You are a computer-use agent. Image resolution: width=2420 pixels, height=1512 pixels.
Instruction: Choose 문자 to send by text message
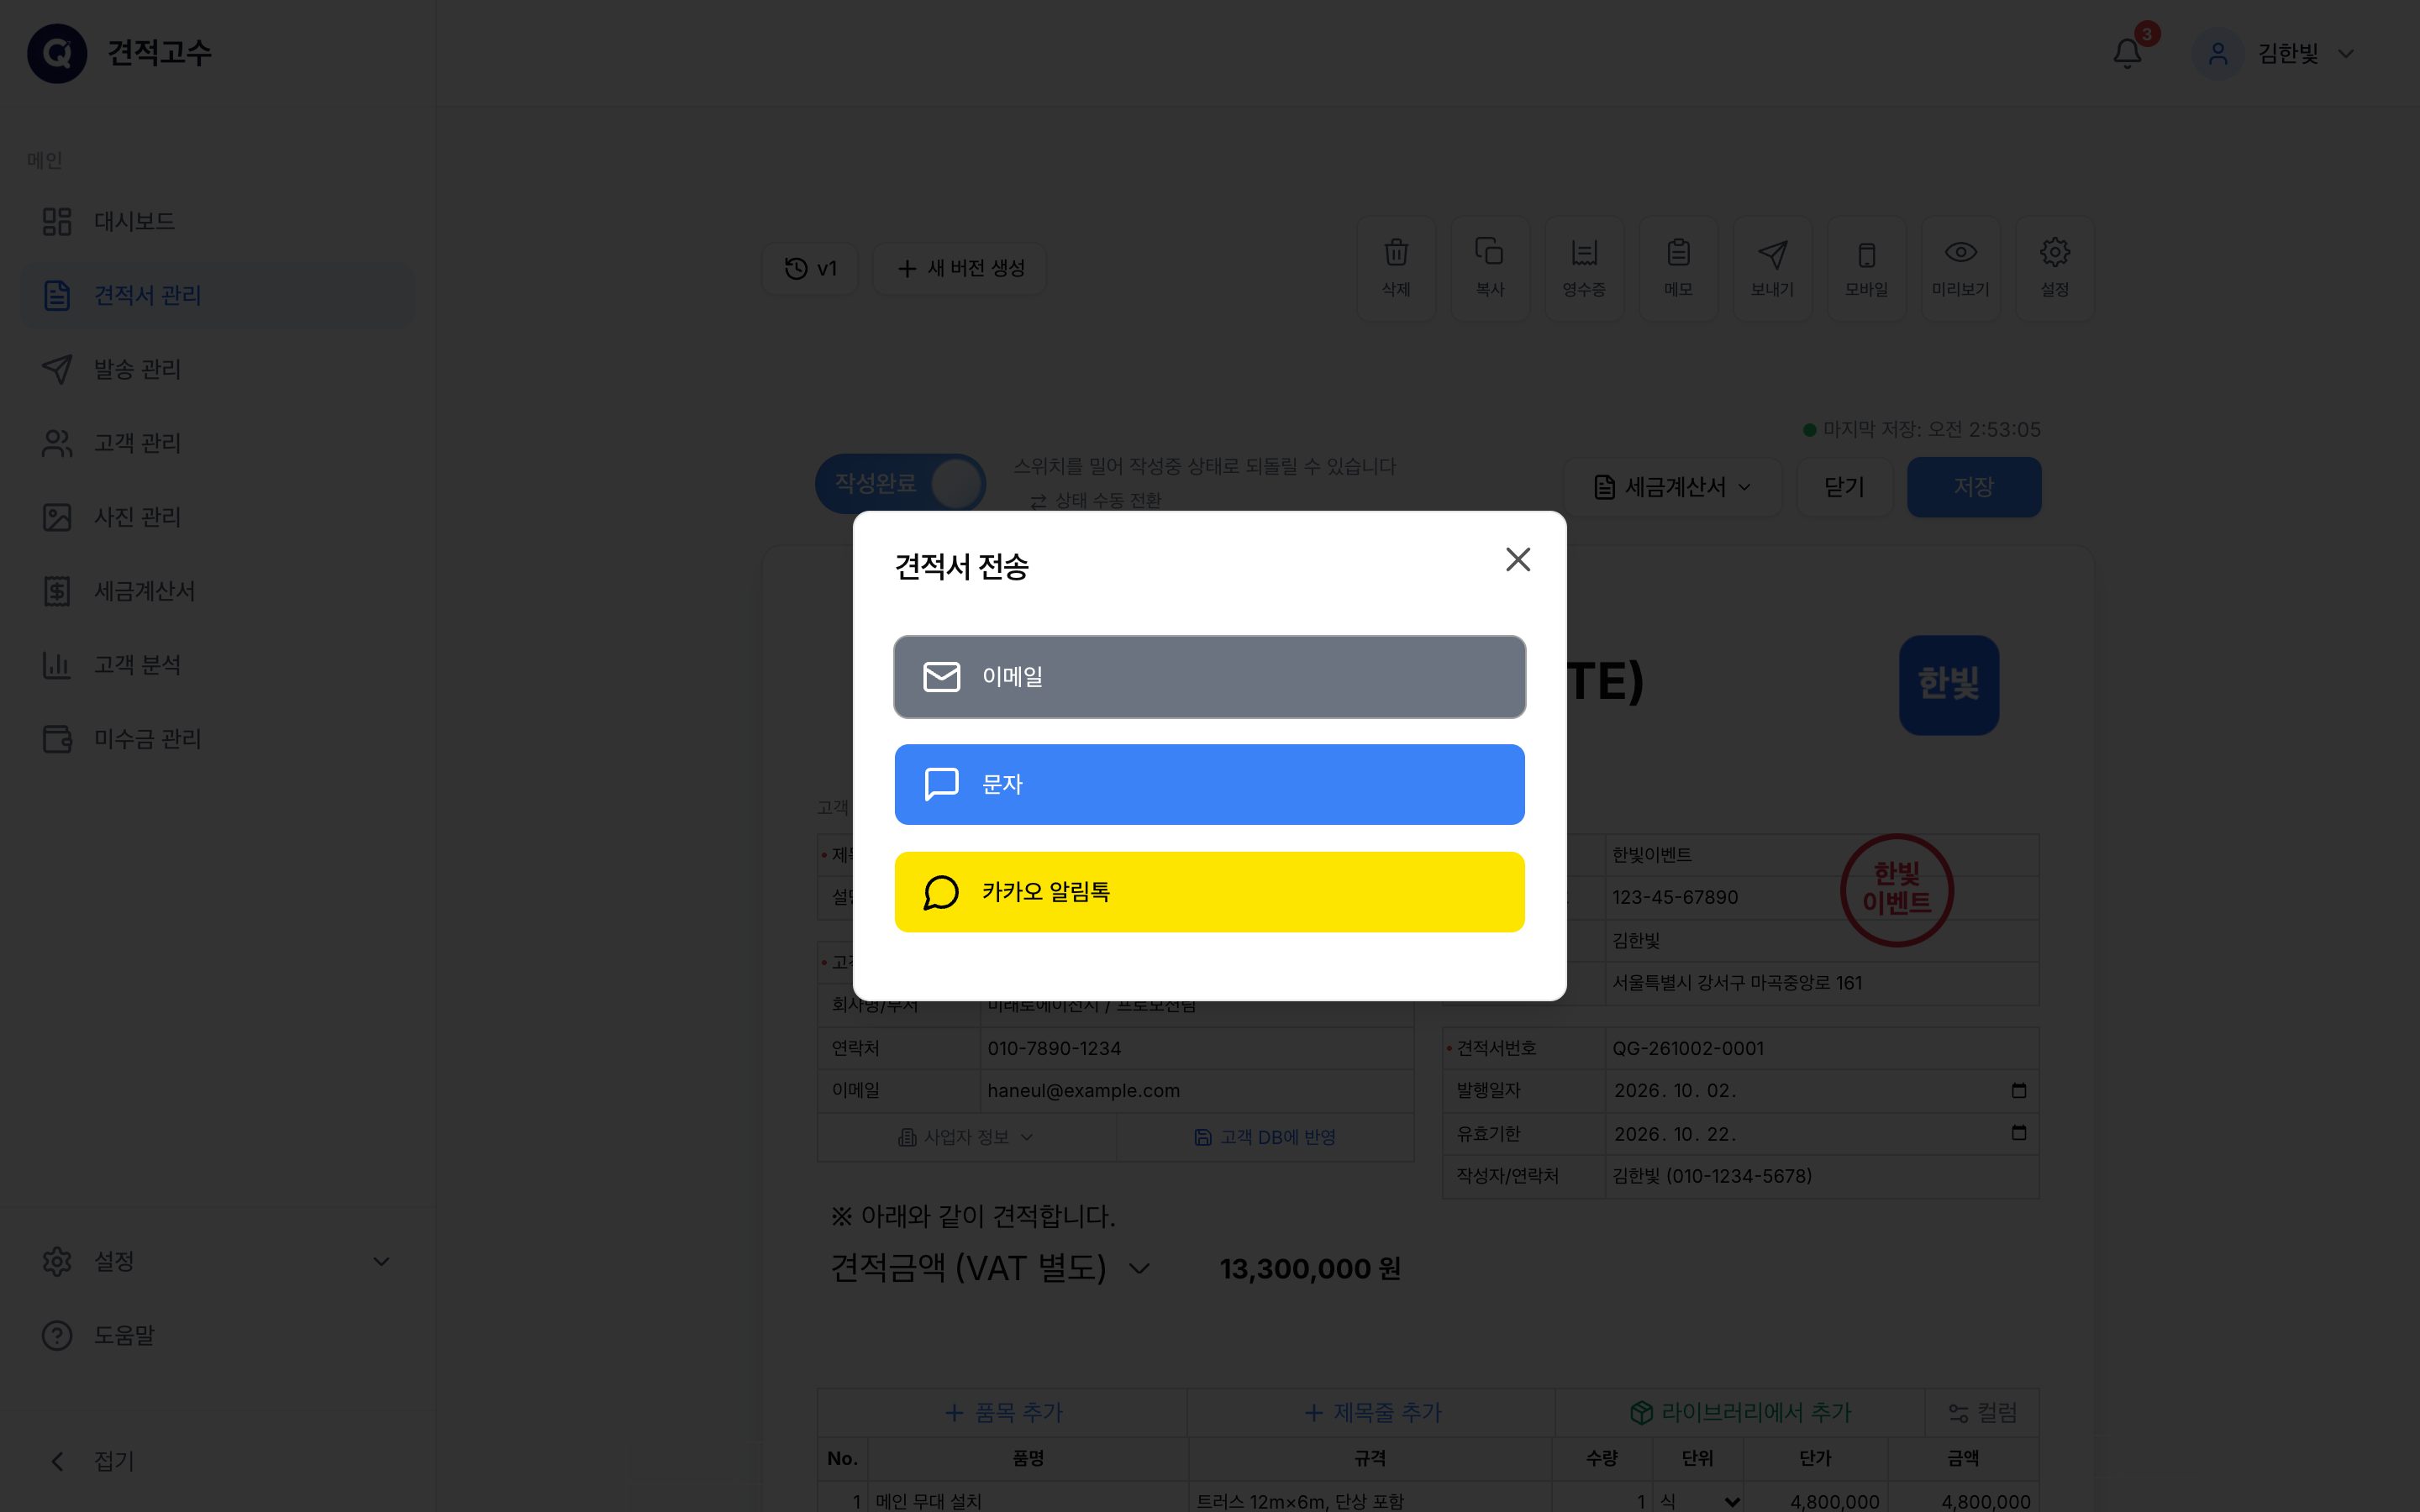1209,784
